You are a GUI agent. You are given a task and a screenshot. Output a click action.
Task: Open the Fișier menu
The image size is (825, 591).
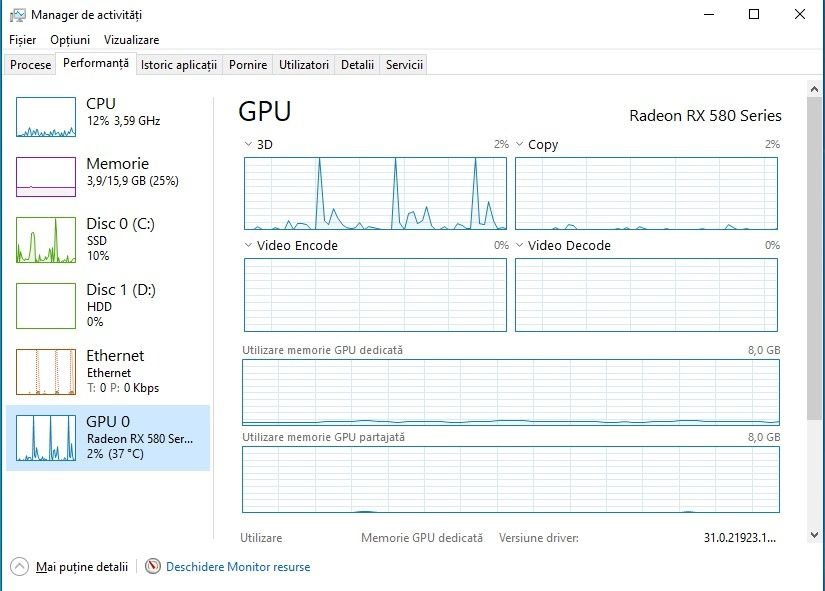tap(22, 40)
